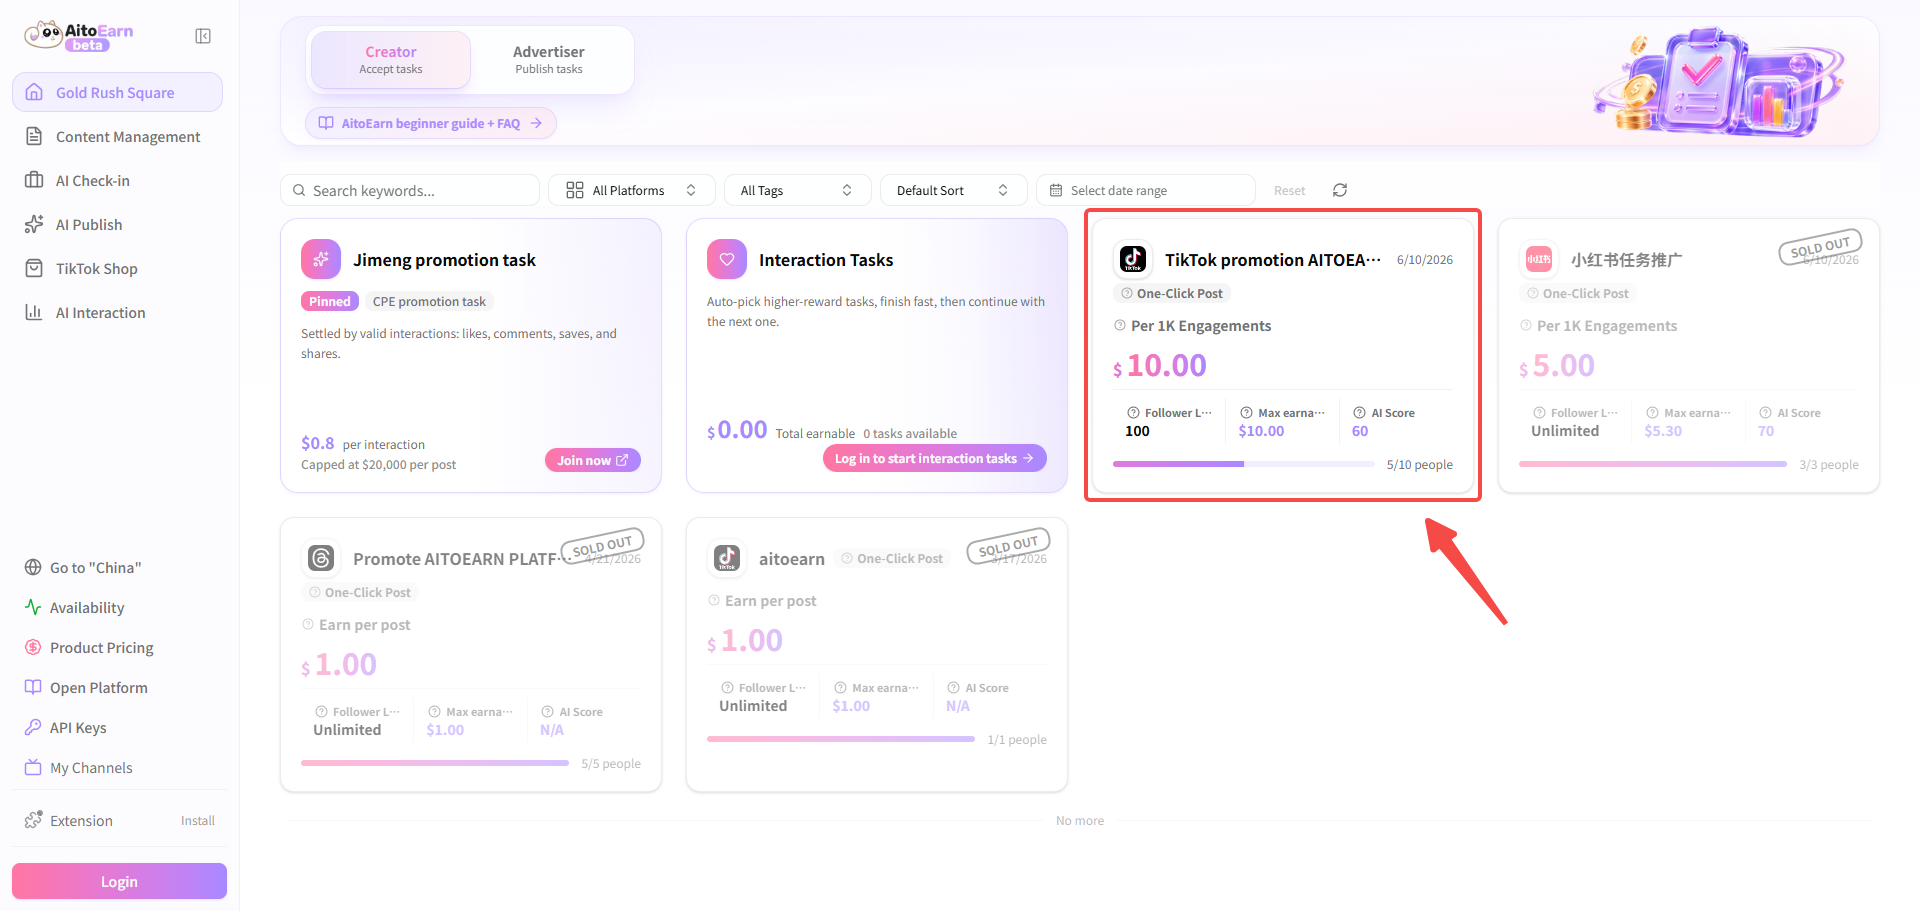The height and width of the screenshot is (911, 1920).
Task: Click the Content Management document icon
Action: [34, 136]
